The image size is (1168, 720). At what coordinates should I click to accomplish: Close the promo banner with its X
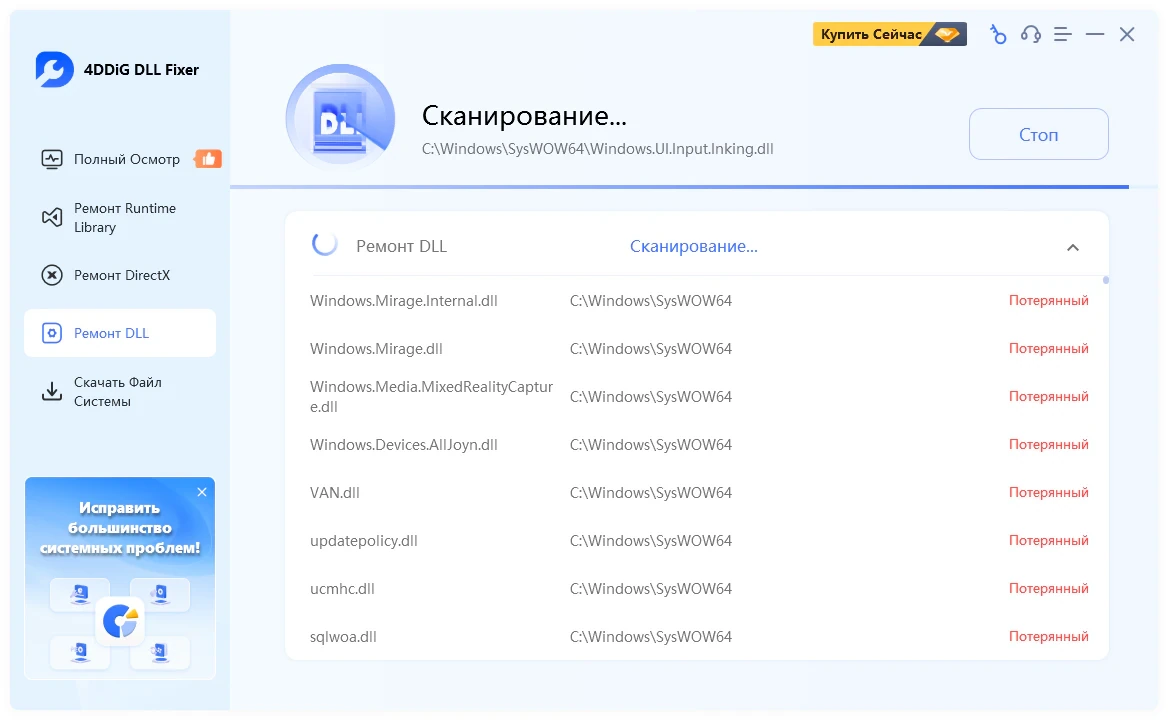(x=202, y=492)
